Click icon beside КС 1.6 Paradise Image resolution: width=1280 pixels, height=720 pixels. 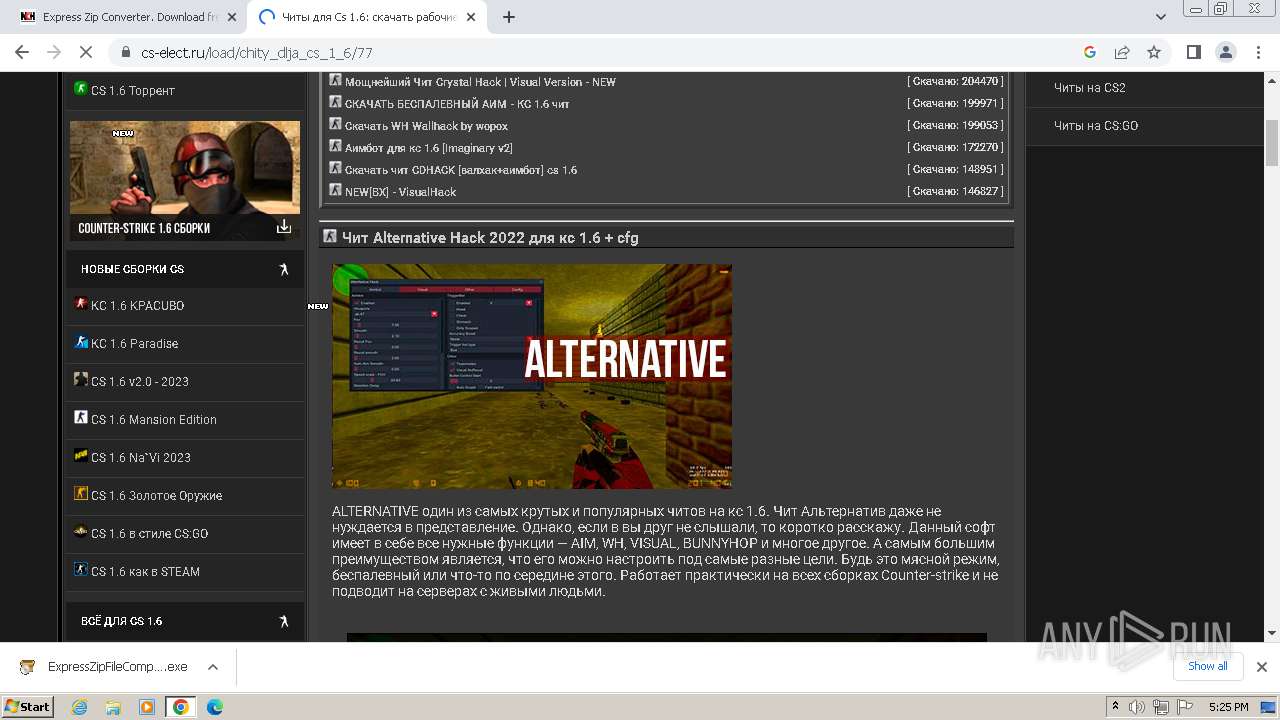[x=81, y=341]
